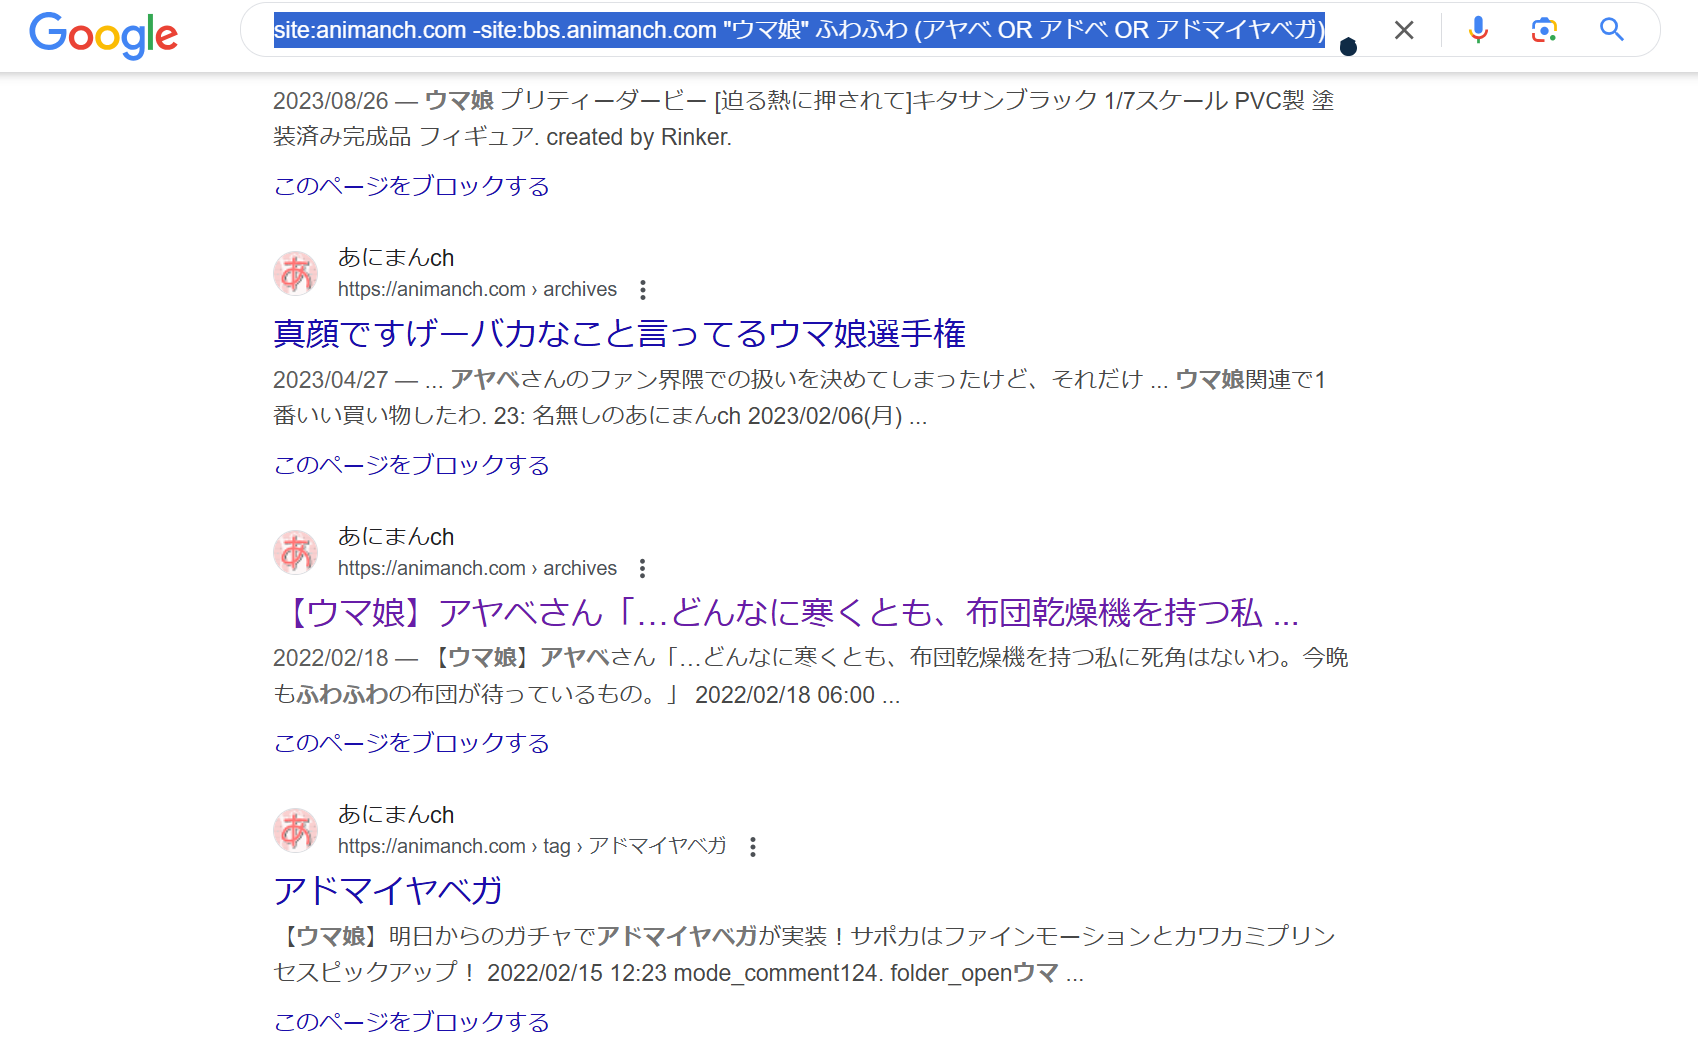This screenshot has height=1040, width=1698.
Task: Click the あにまんch favicon above 真顔ですげーバカ
Action: coord(296,273)
